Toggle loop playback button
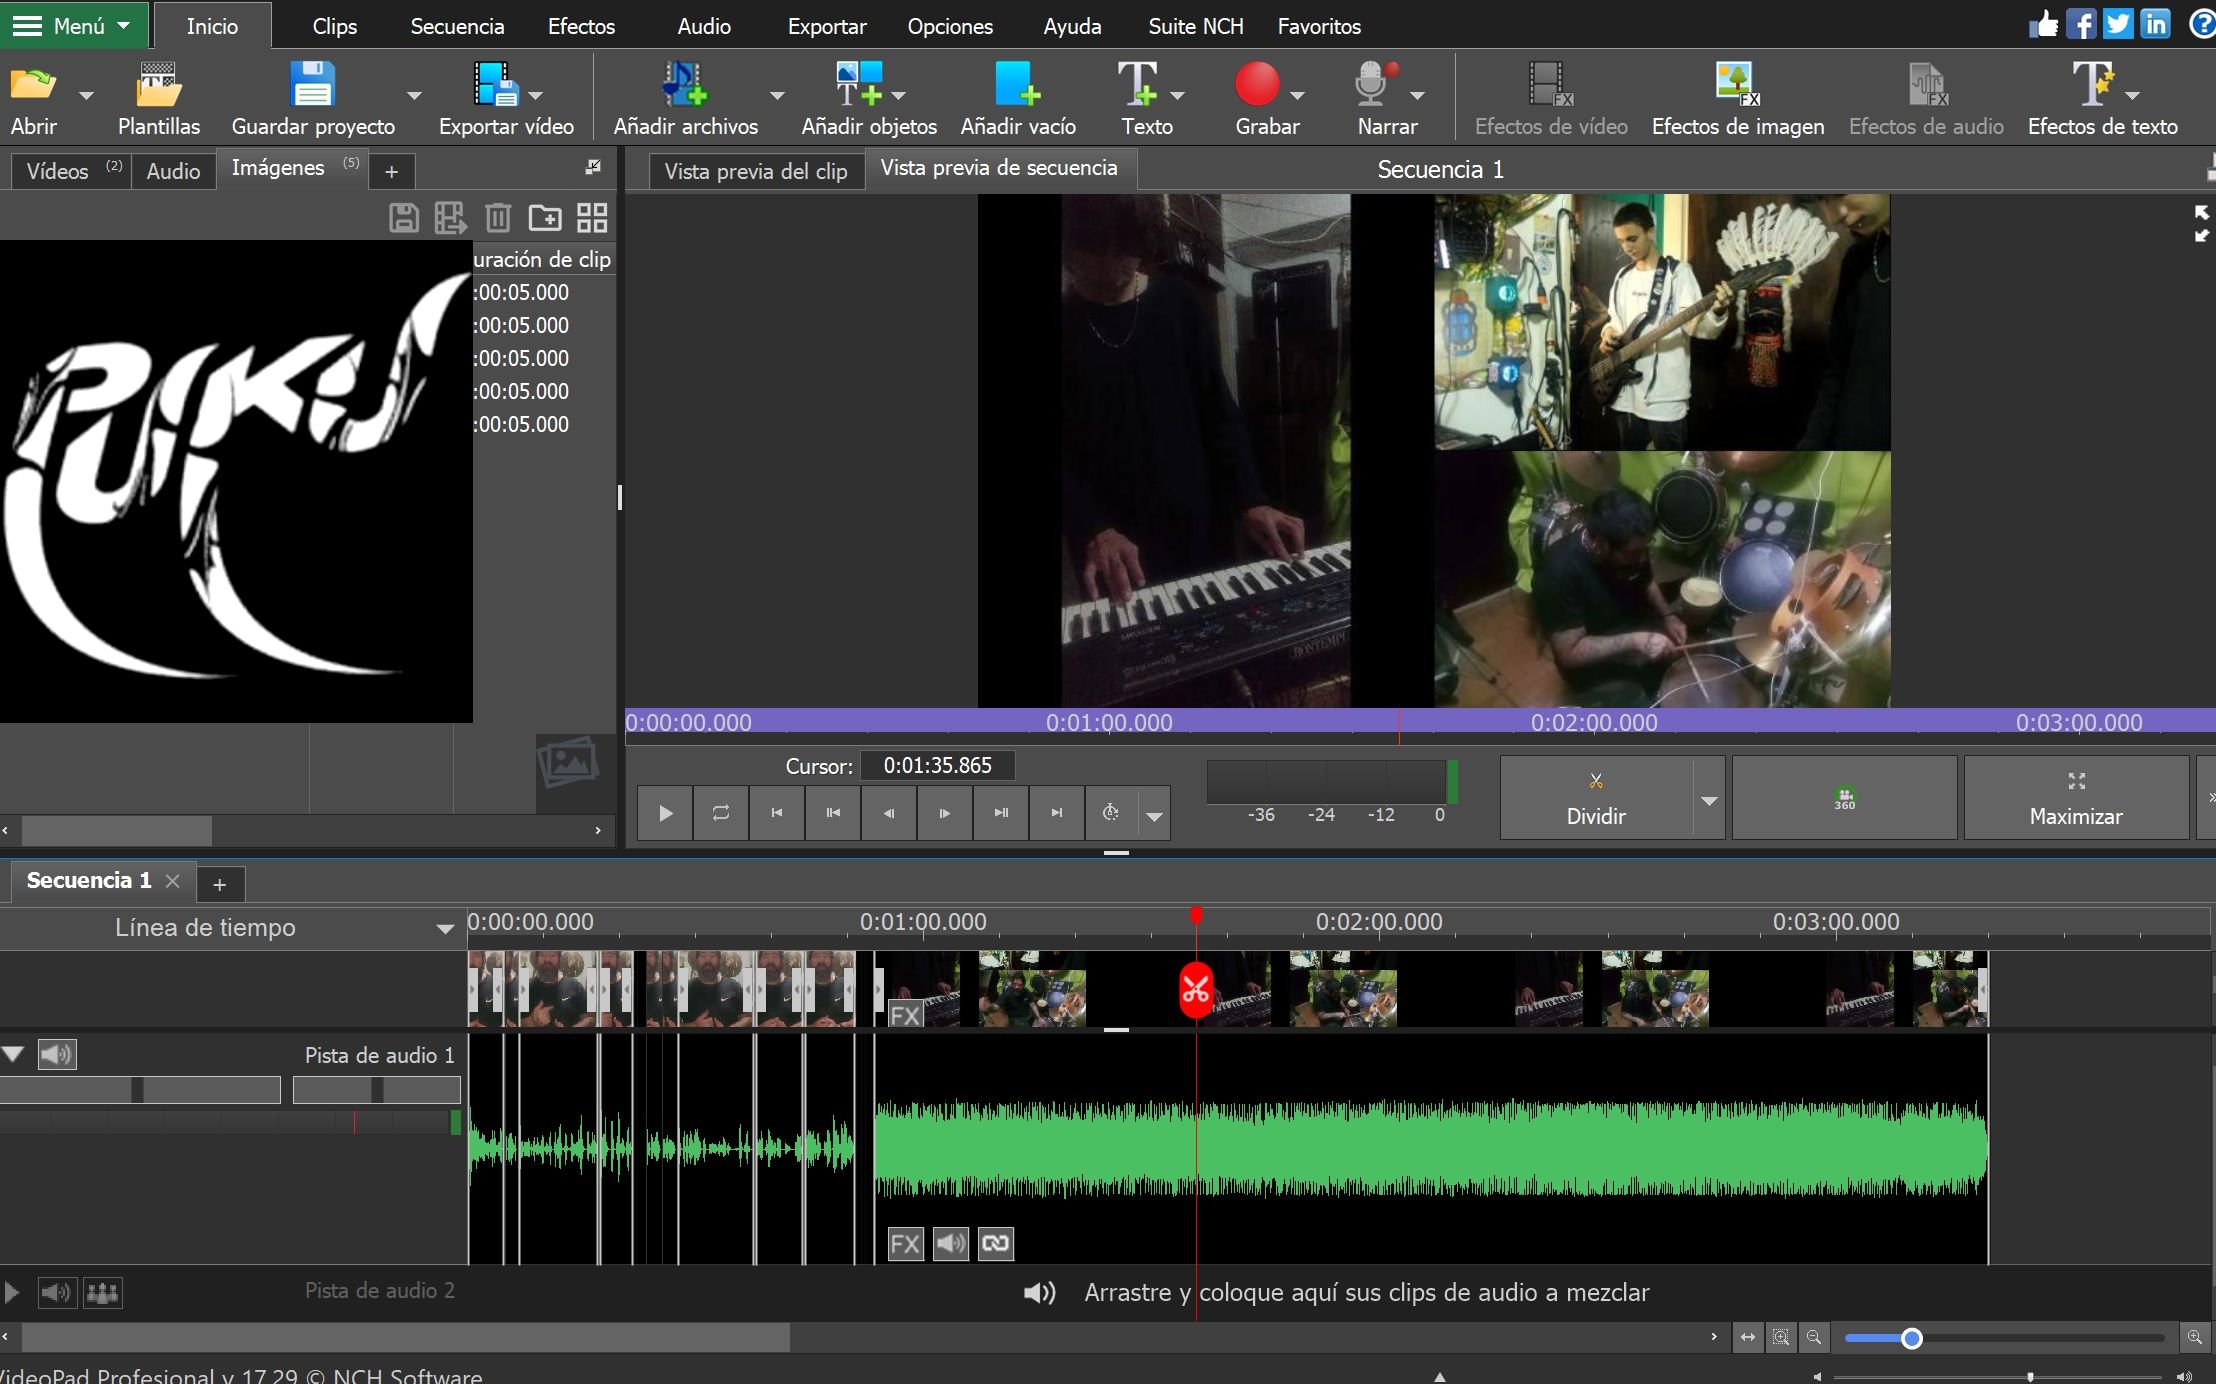Screen dimensions: 2216x1384 click(720, 813)
